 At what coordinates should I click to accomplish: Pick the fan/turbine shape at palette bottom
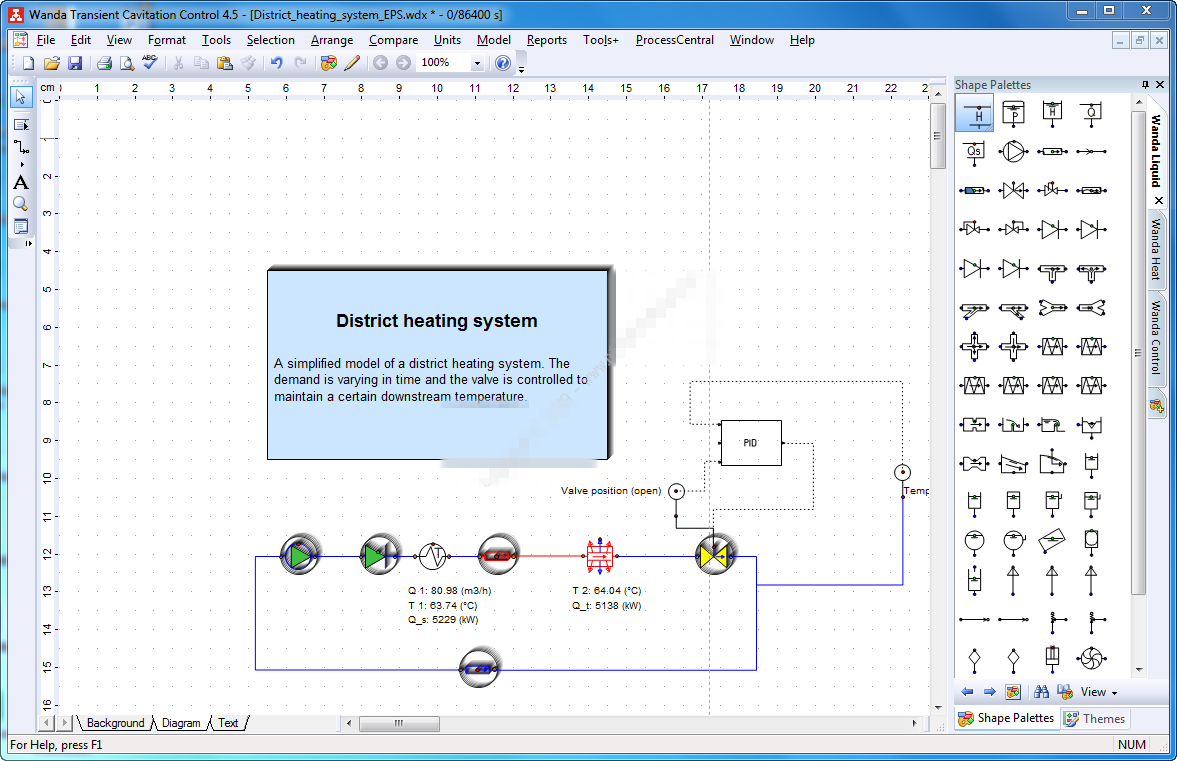click(1091, 659)
